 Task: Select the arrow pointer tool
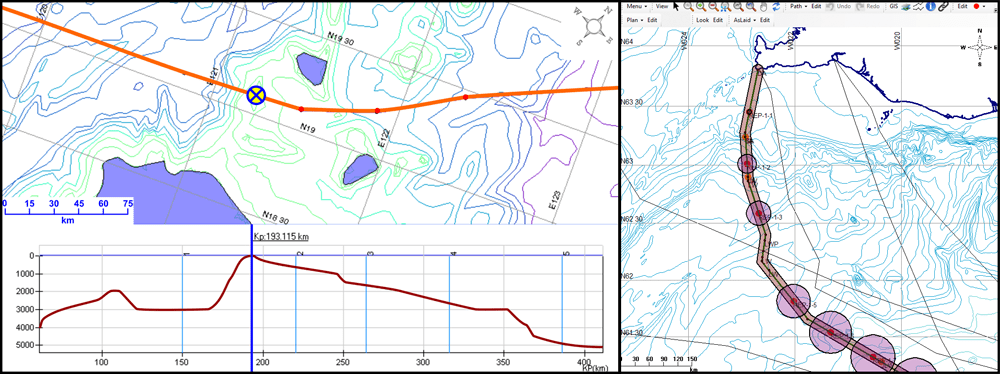pyautogui.click(x=676, y=6)
